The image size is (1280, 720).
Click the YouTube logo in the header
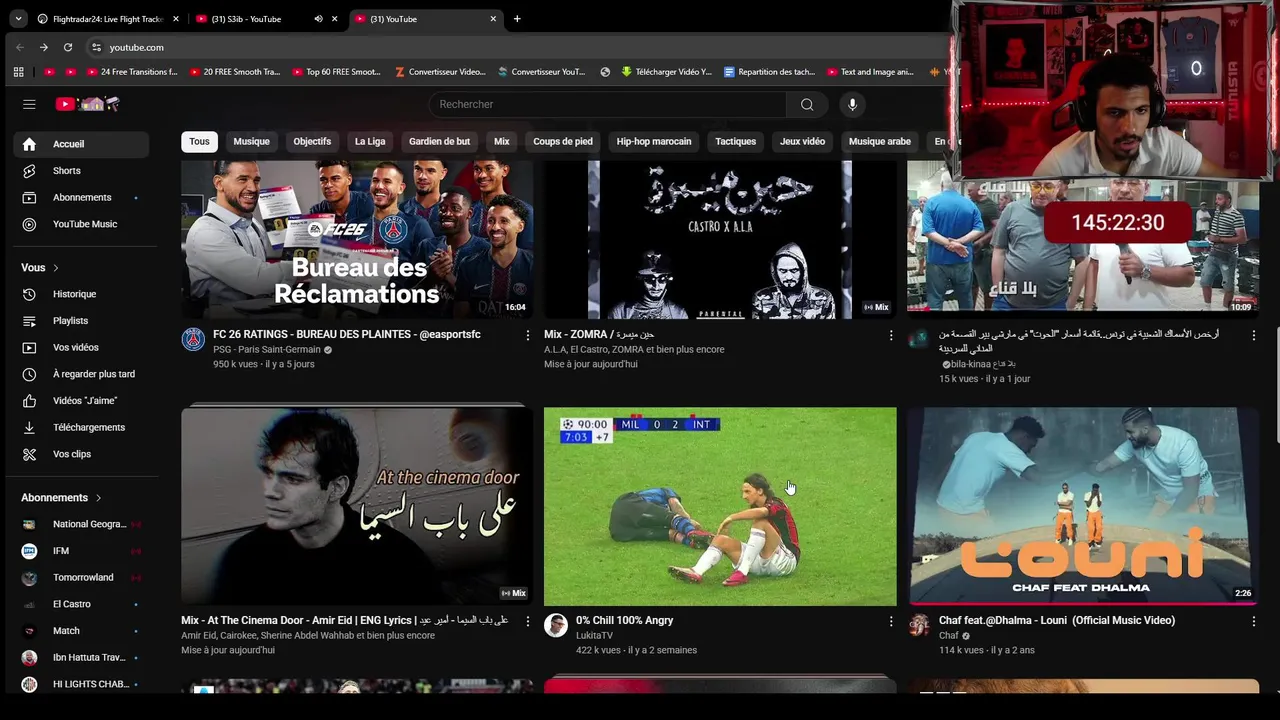pyautogui.click(x=87, y=104)
